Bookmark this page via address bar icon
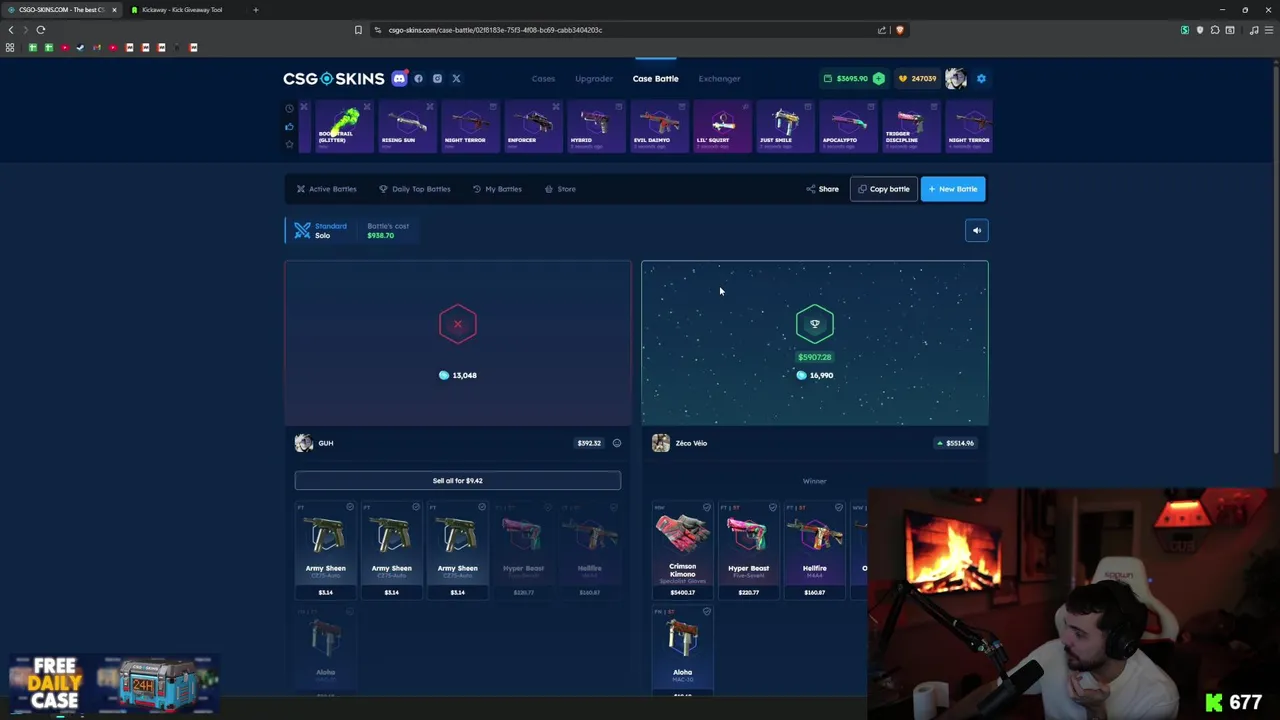 pos(358,30)
